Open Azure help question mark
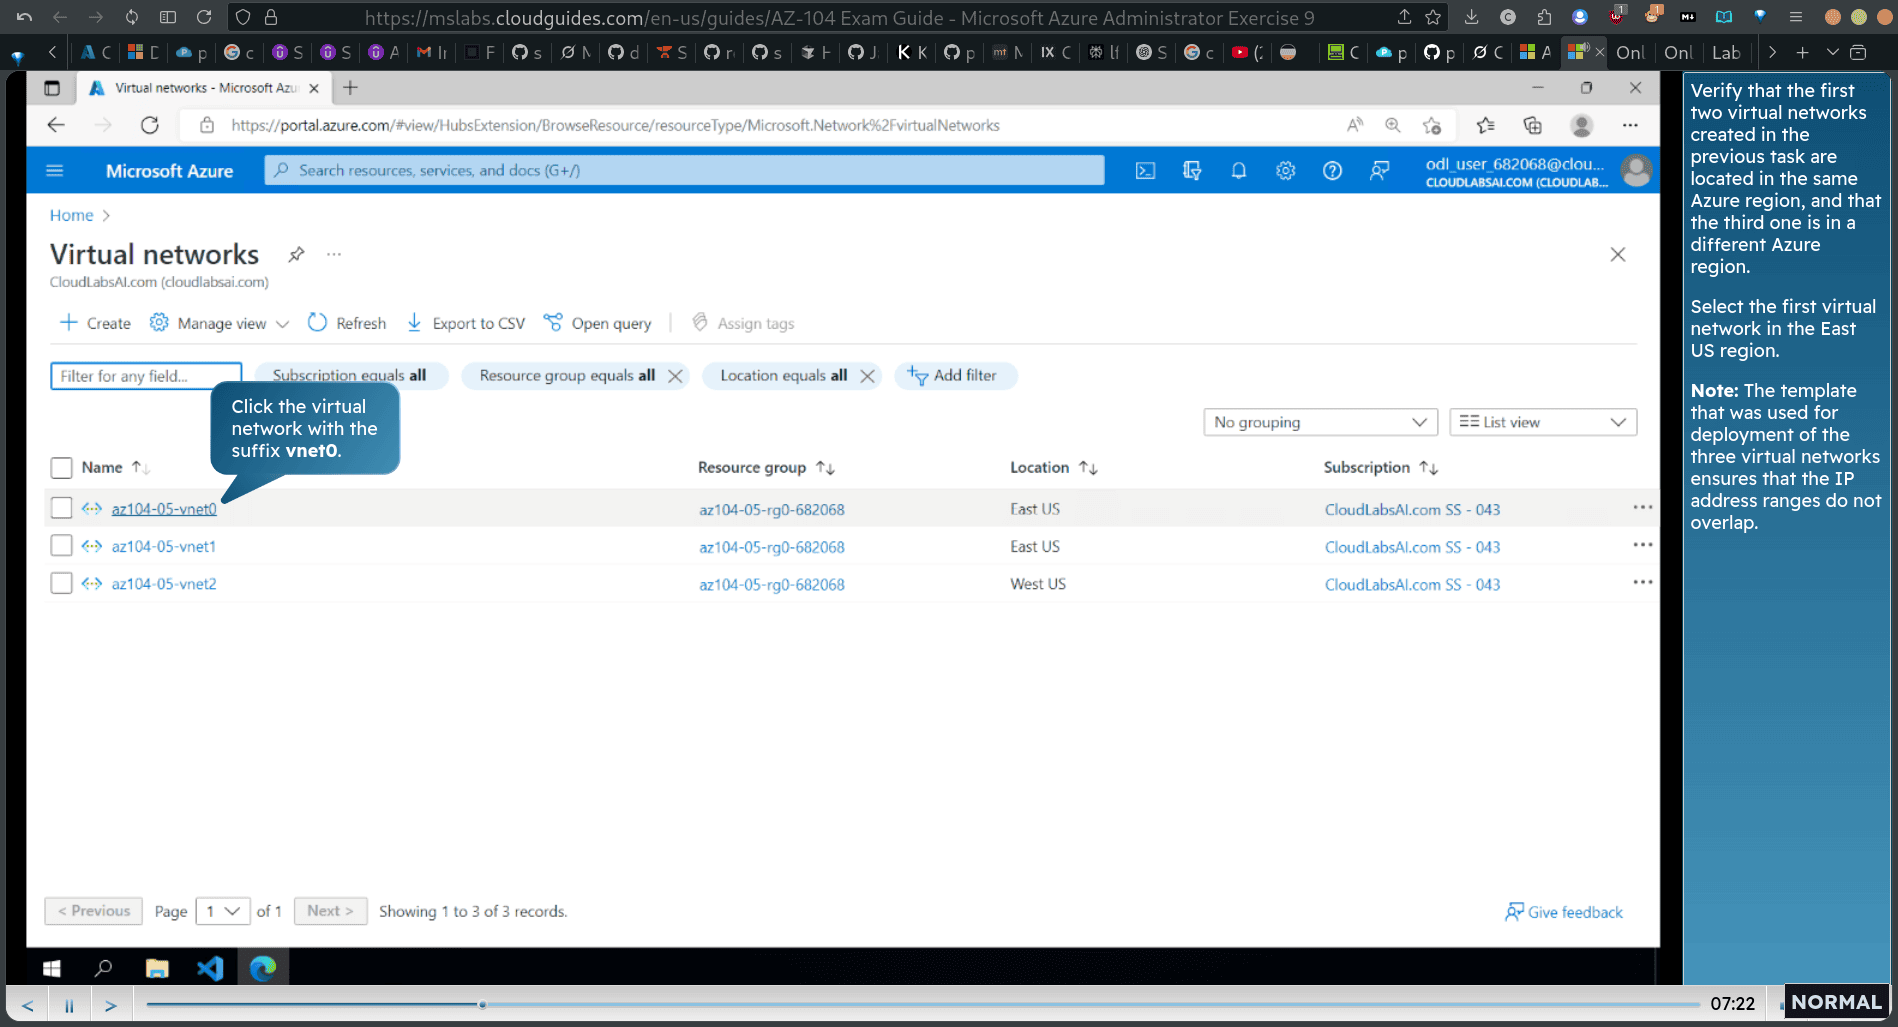This screenshot has height=1027, width=1898. 1332,171
